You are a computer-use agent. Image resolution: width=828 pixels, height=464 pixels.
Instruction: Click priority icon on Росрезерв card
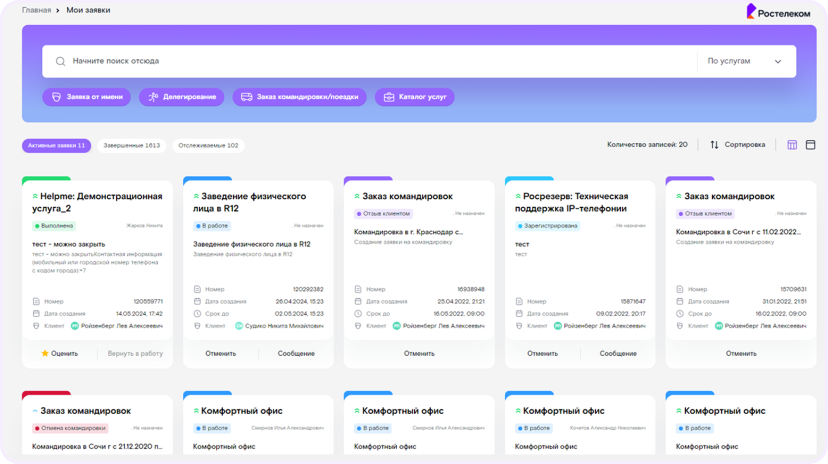518,196
